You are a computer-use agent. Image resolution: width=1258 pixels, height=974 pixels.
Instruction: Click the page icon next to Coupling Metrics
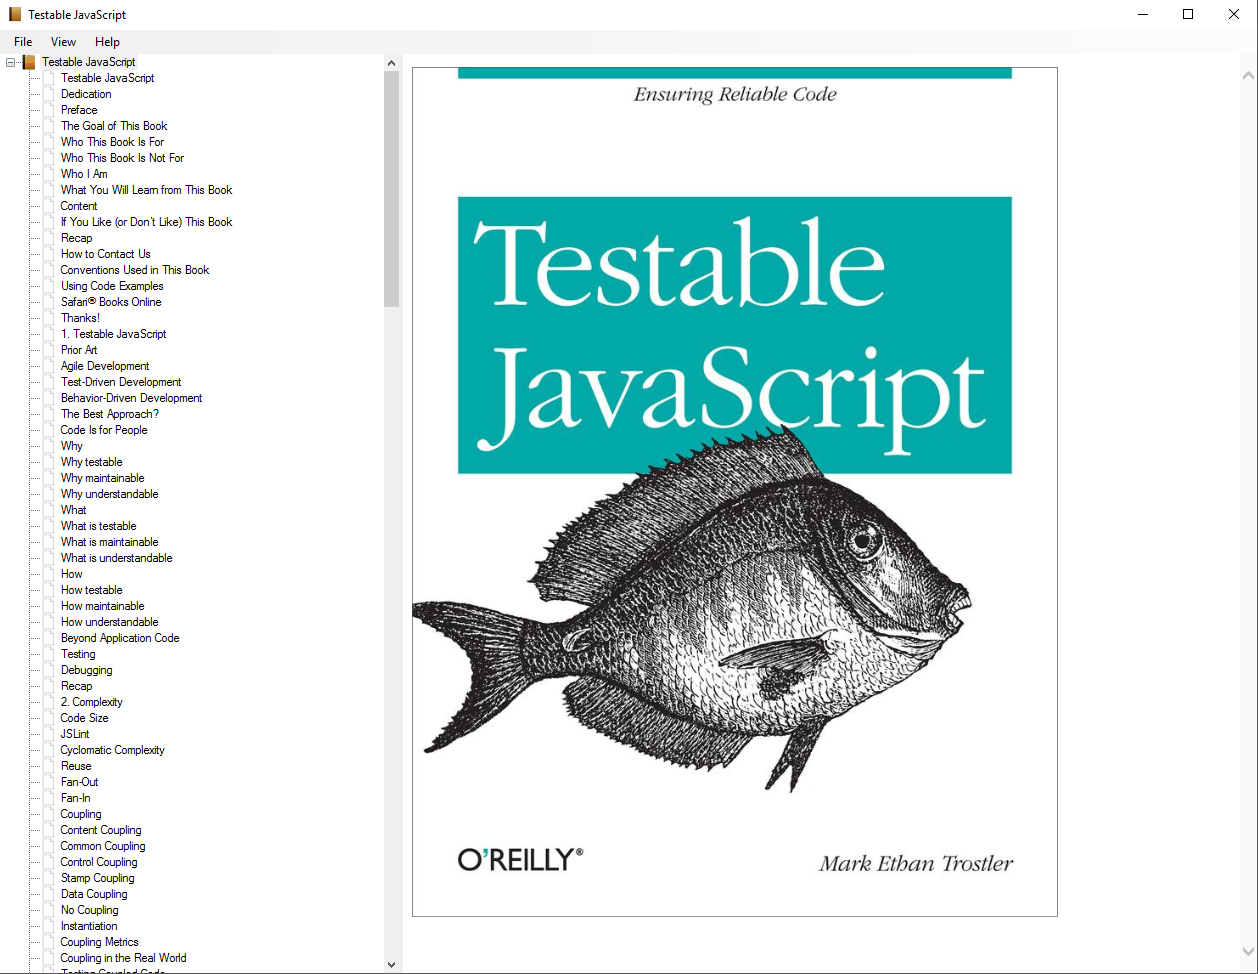[x=48, y=942]
